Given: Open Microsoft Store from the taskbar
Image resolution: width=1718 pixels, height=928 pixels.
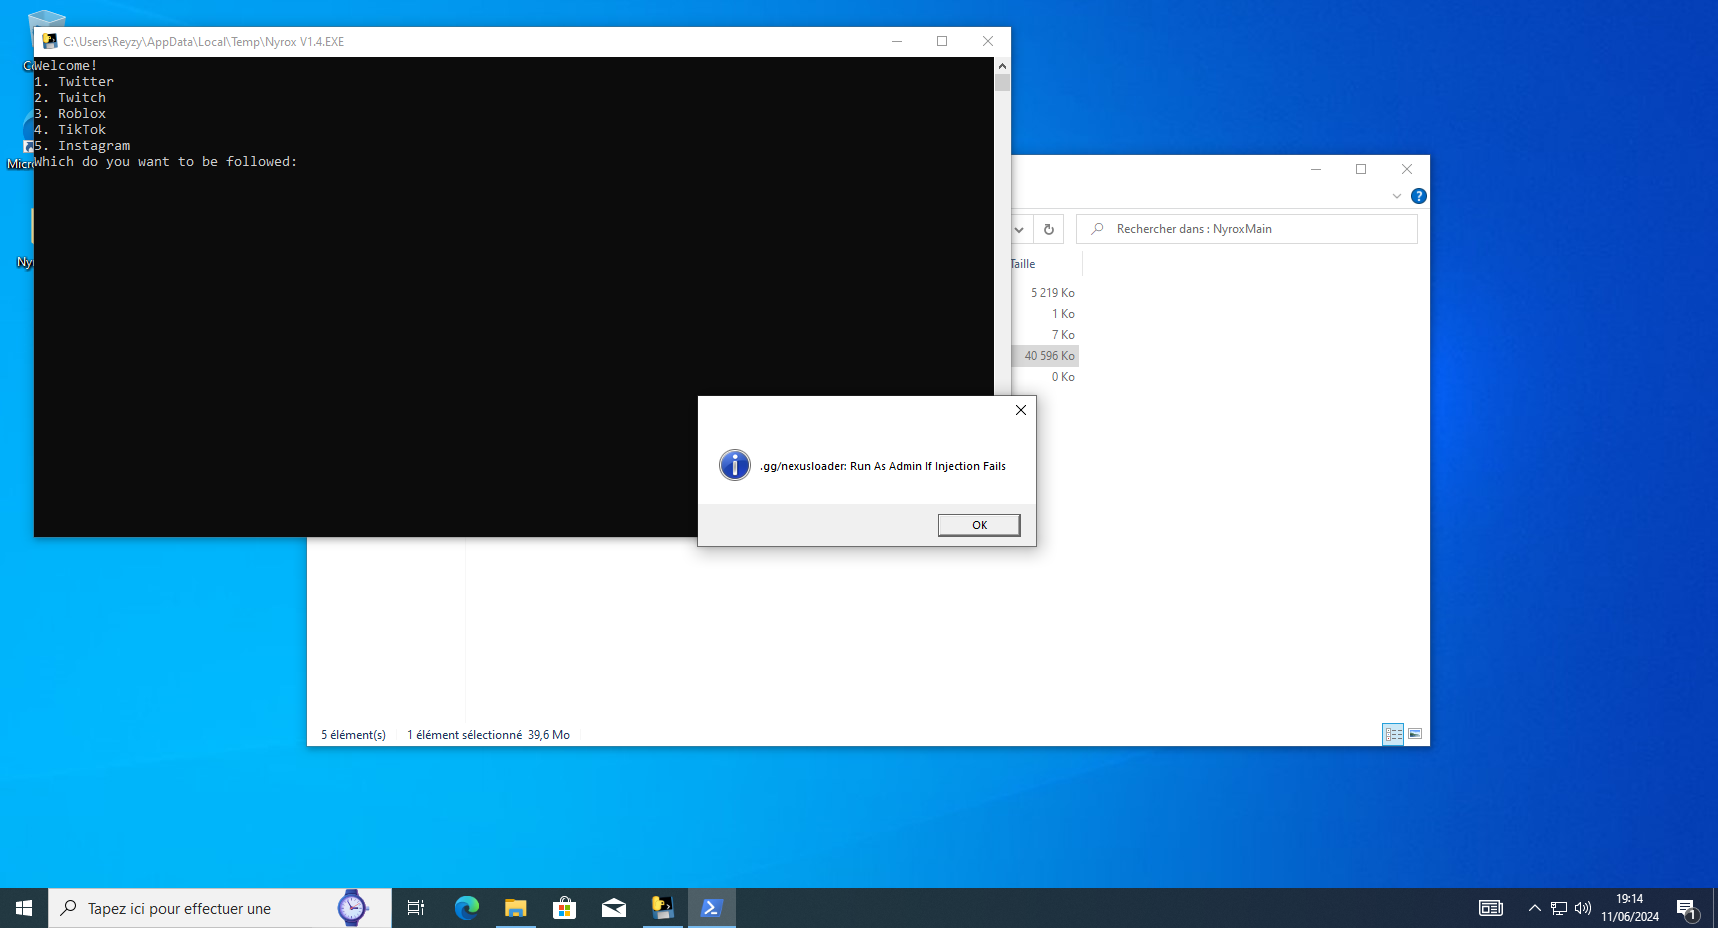Looking at the screenshot, I should coord(565,908).
